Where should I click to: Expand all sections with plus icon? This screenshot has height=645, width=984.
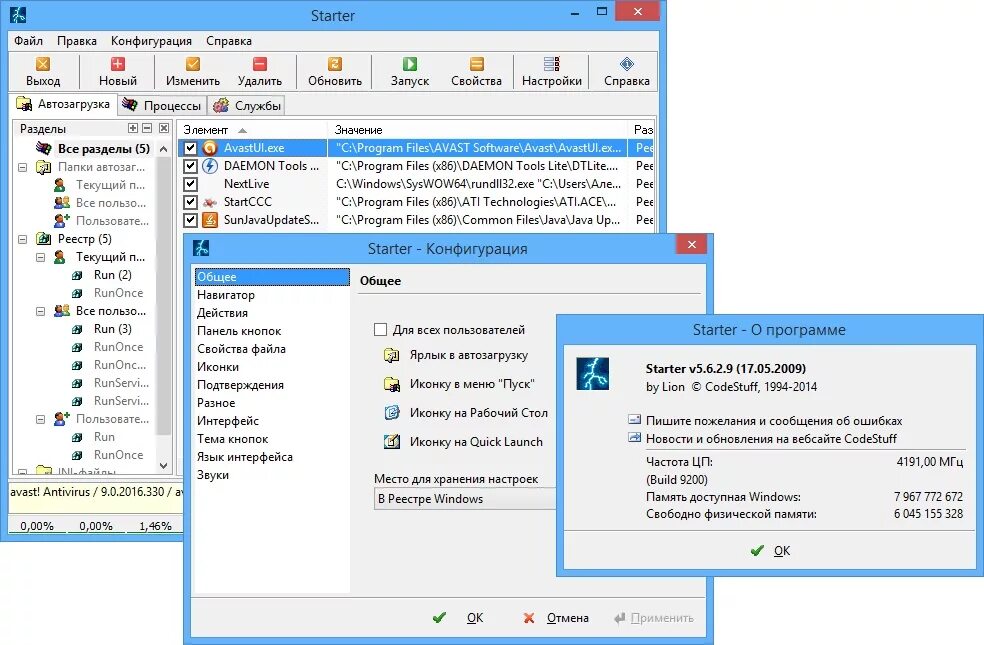click(x=133, y=128)
